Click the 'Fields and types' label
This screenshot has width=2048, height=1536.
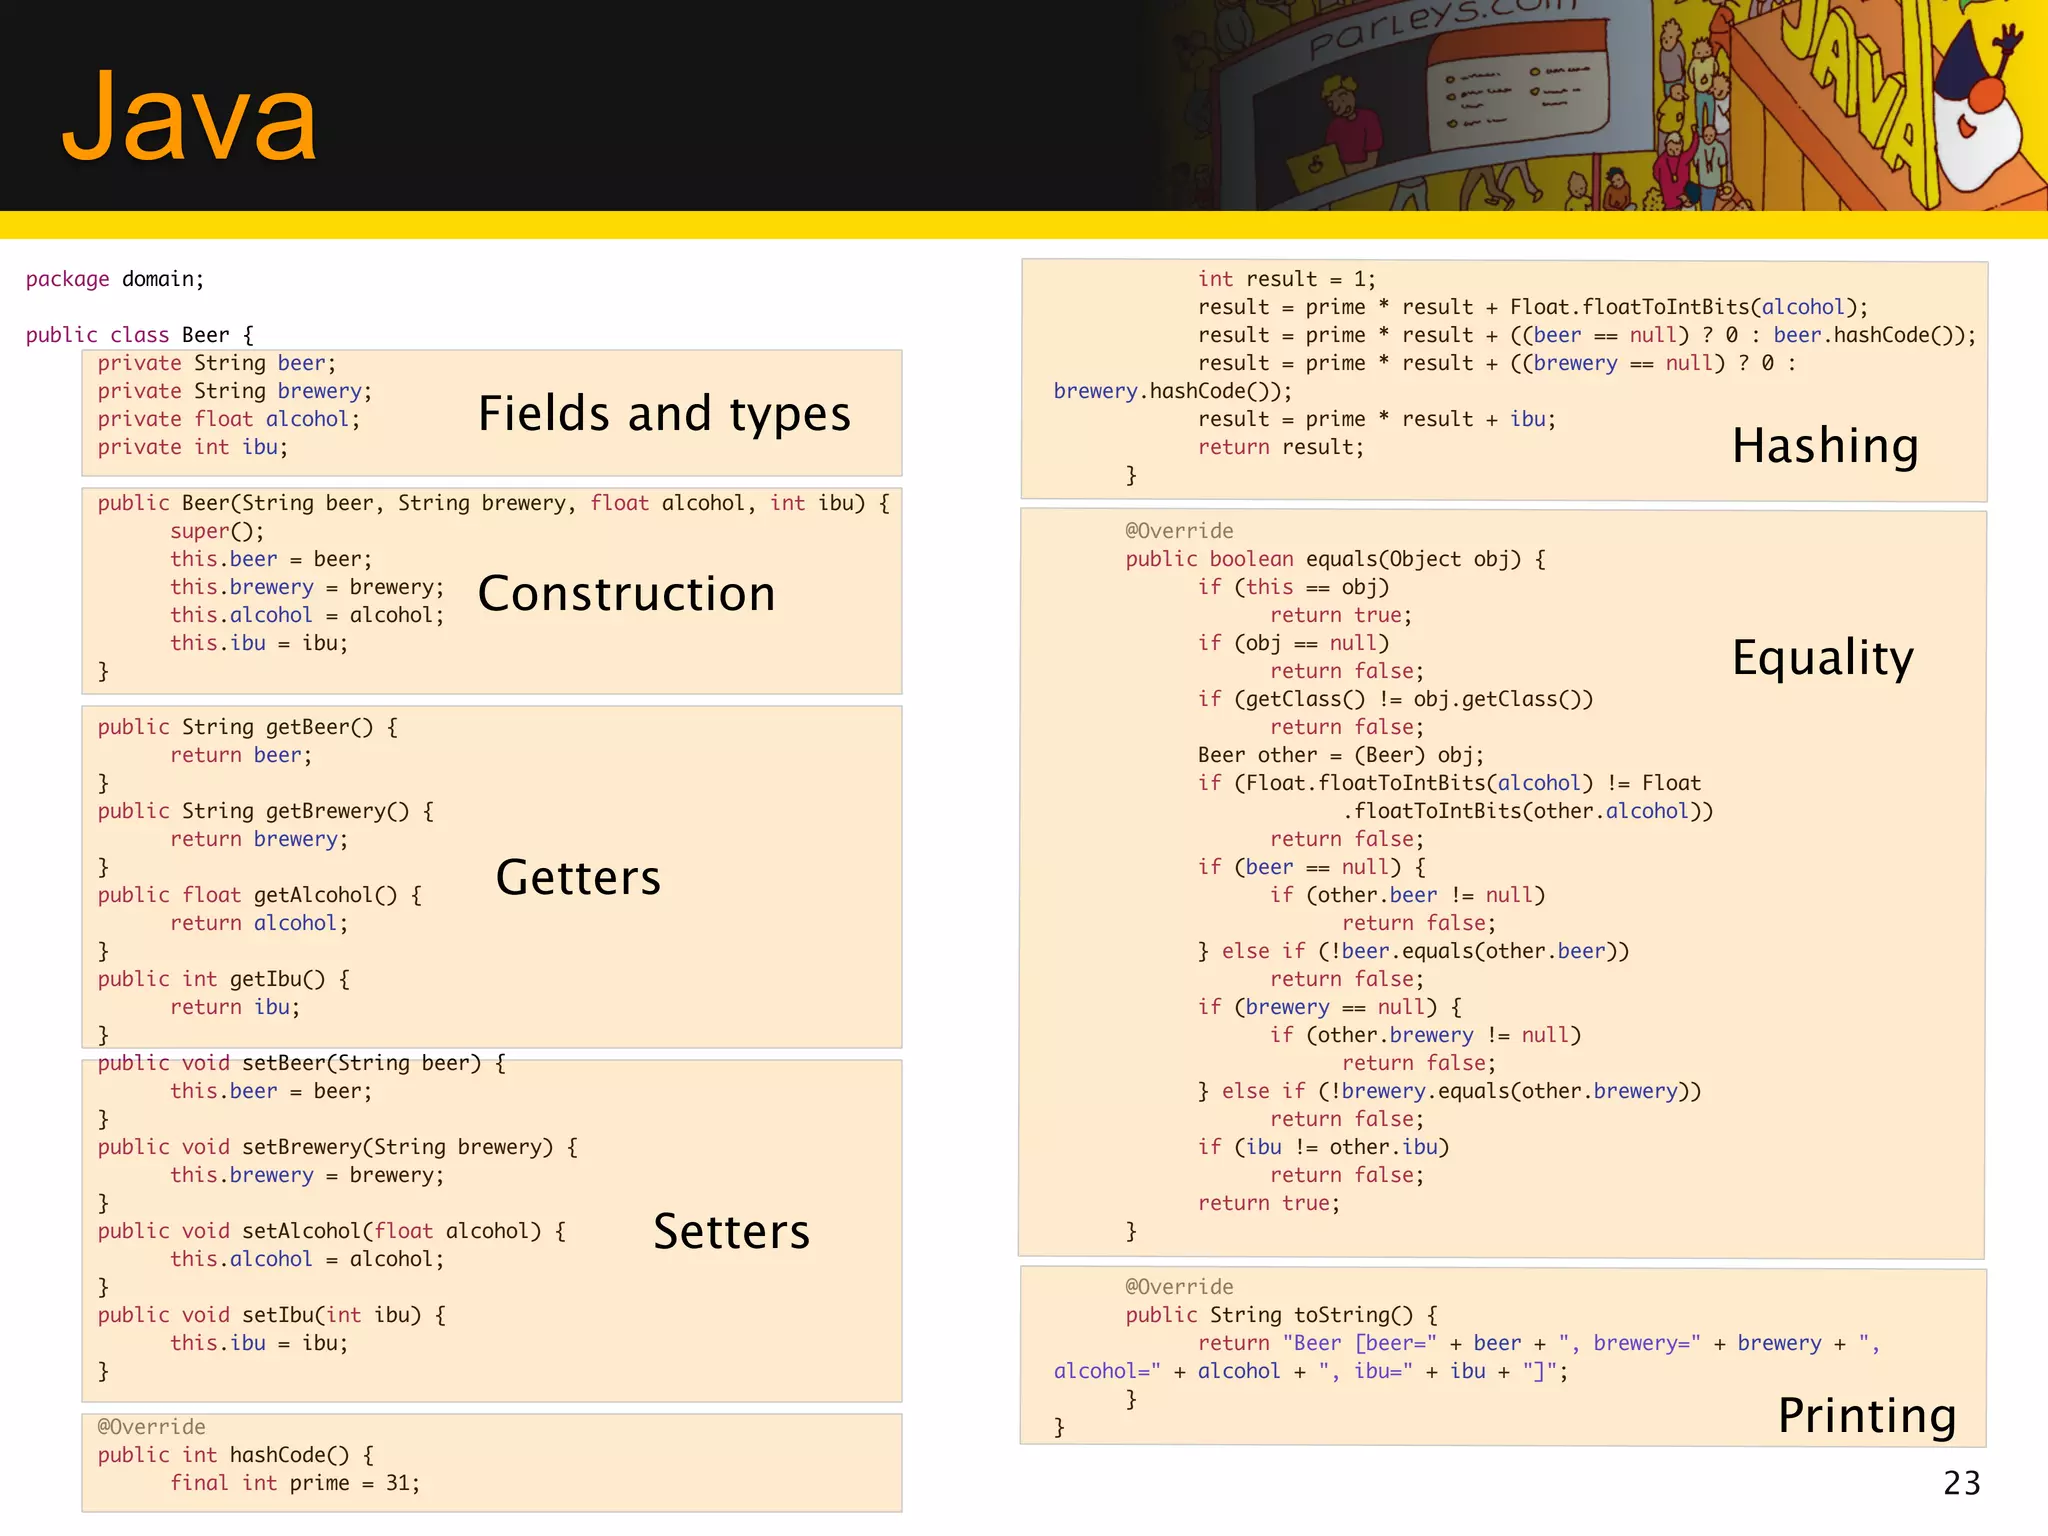coord(664,414)
